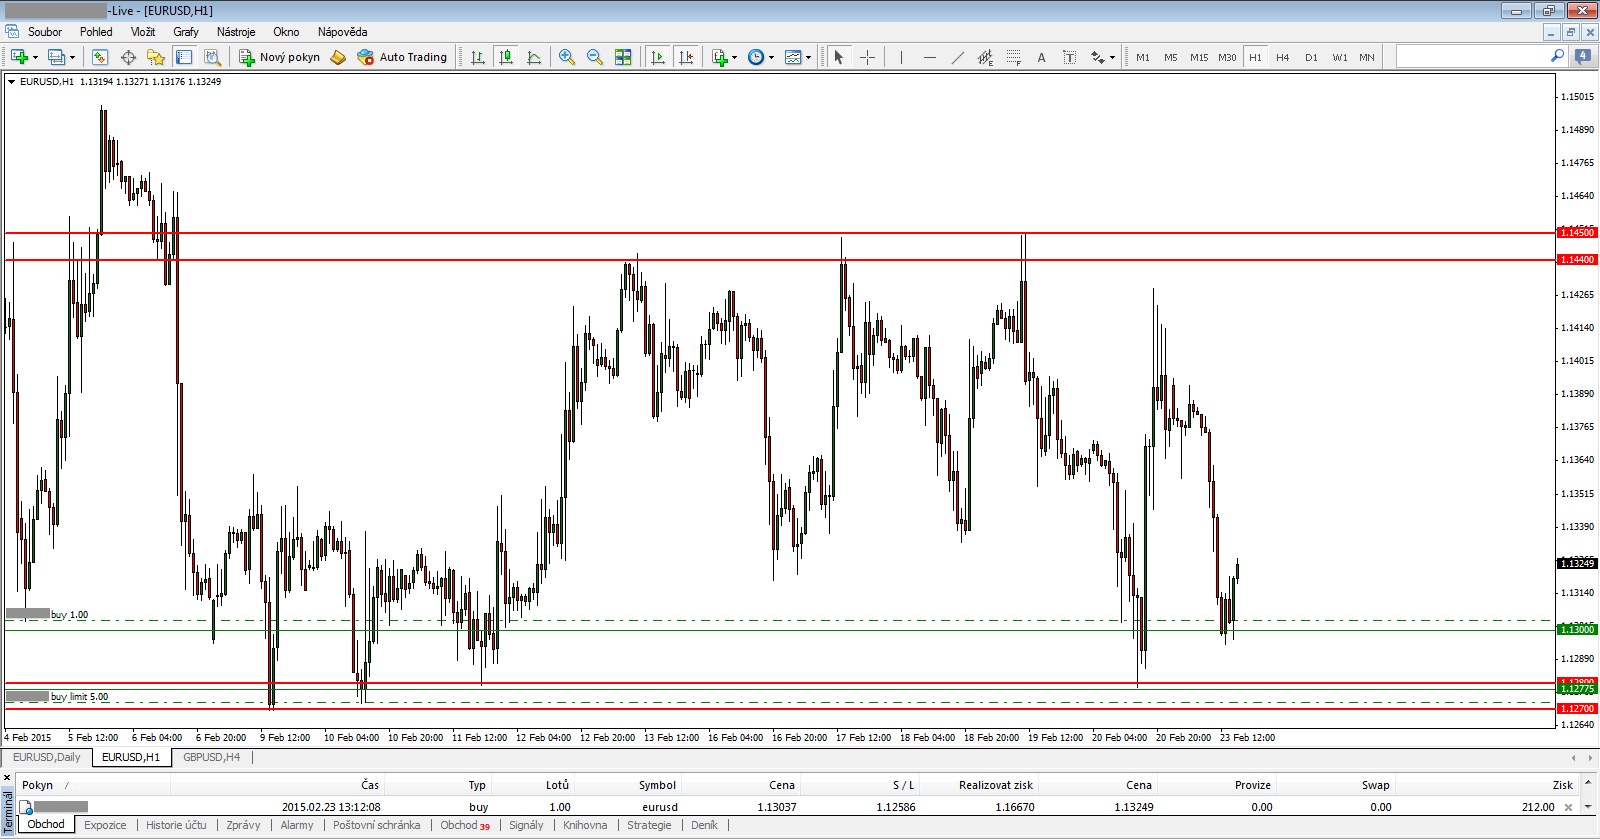This screenshot has height=840, width=1600.
Task: Switch the chart to bar chart
Action: [x=478, y=57]
